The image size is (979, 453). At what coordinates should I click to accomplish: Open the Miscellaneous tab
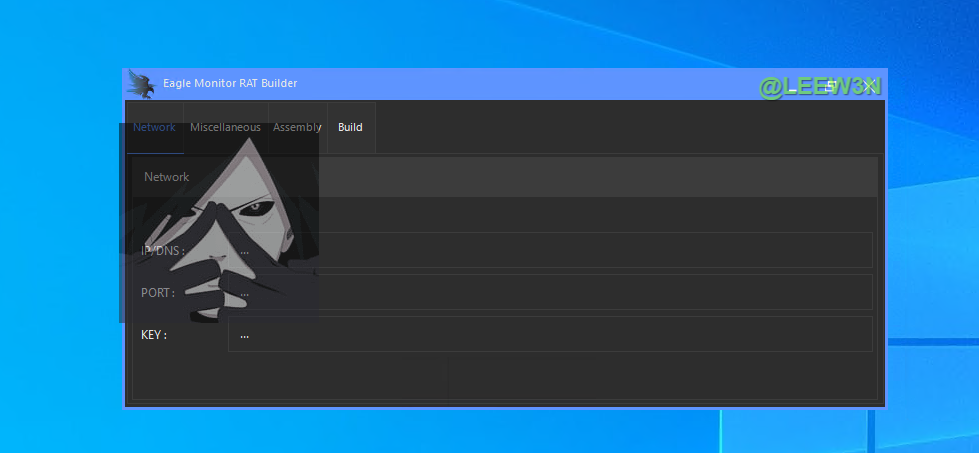[x=225, y=128]
